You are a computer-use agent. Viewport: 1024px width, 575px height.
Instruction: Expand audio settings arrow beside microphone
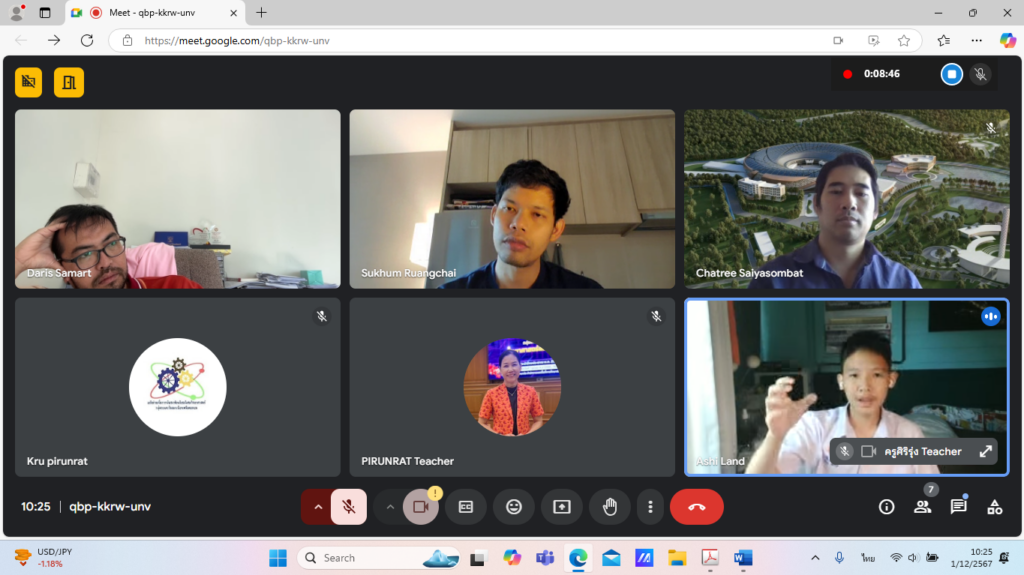point(317,506)
